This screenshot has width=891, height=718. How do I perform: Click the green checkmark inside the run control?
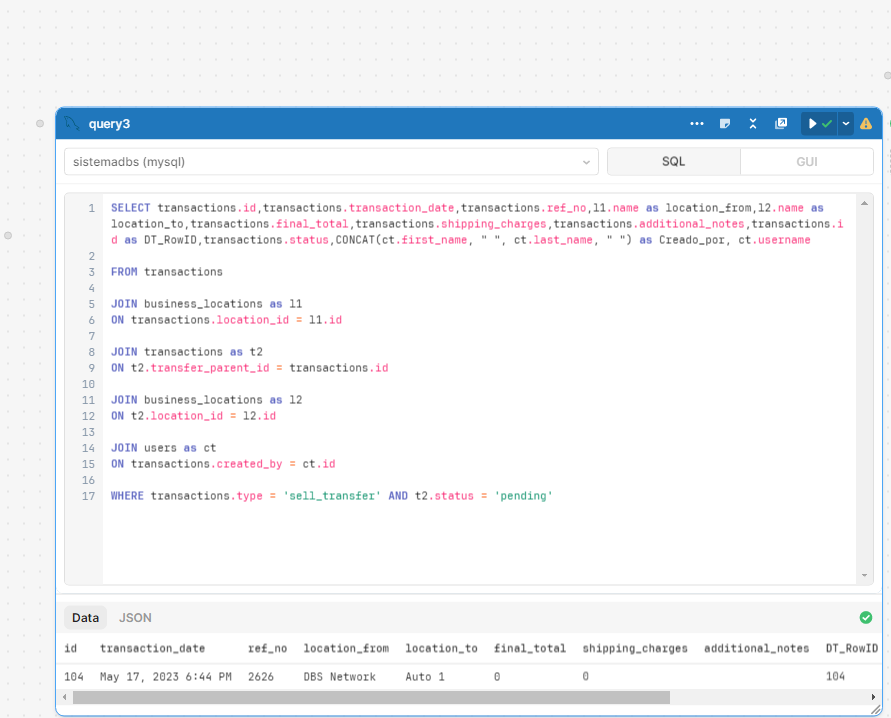coord(826,123)
